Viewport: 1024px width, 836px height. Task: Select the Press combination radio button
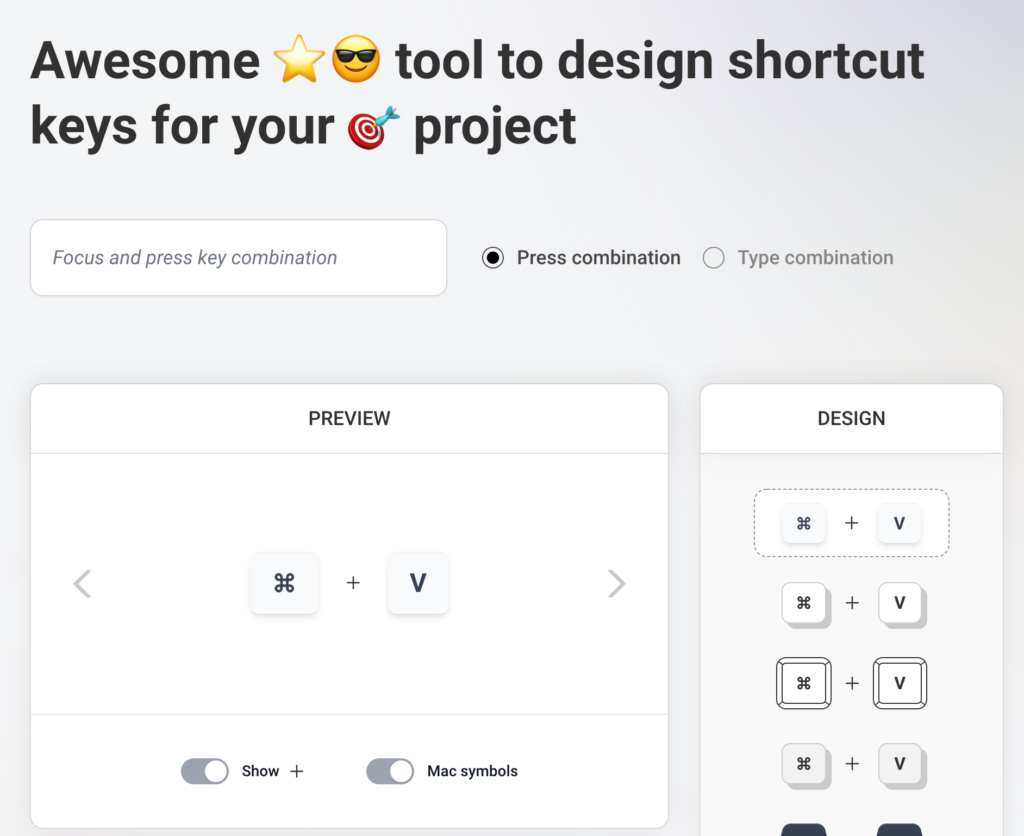(x=493, y=258)
